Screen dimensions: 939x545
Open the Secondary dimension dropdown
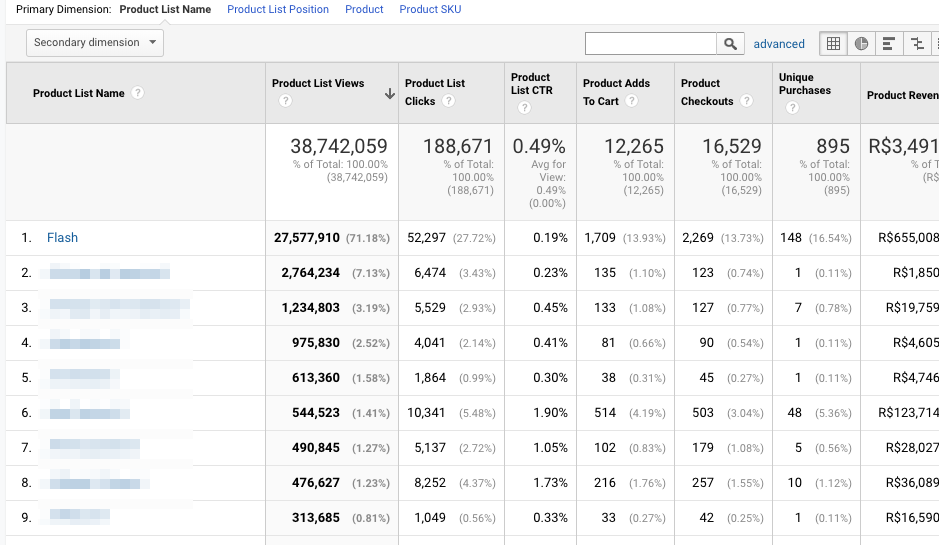click(x=95, y=43)
